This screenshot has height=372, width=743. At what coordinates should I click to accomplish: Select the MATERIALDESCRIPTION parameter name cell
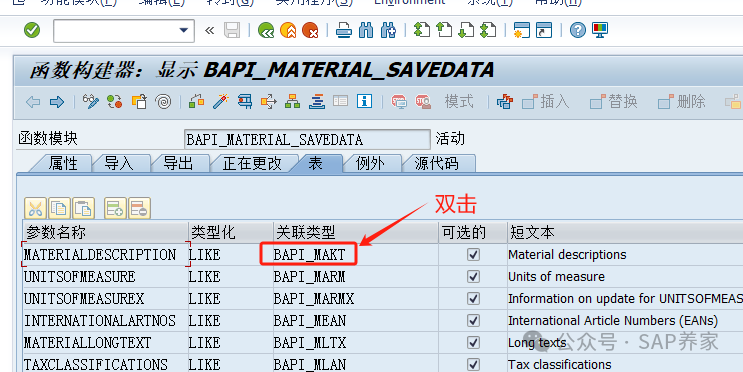tap(106, 254)
